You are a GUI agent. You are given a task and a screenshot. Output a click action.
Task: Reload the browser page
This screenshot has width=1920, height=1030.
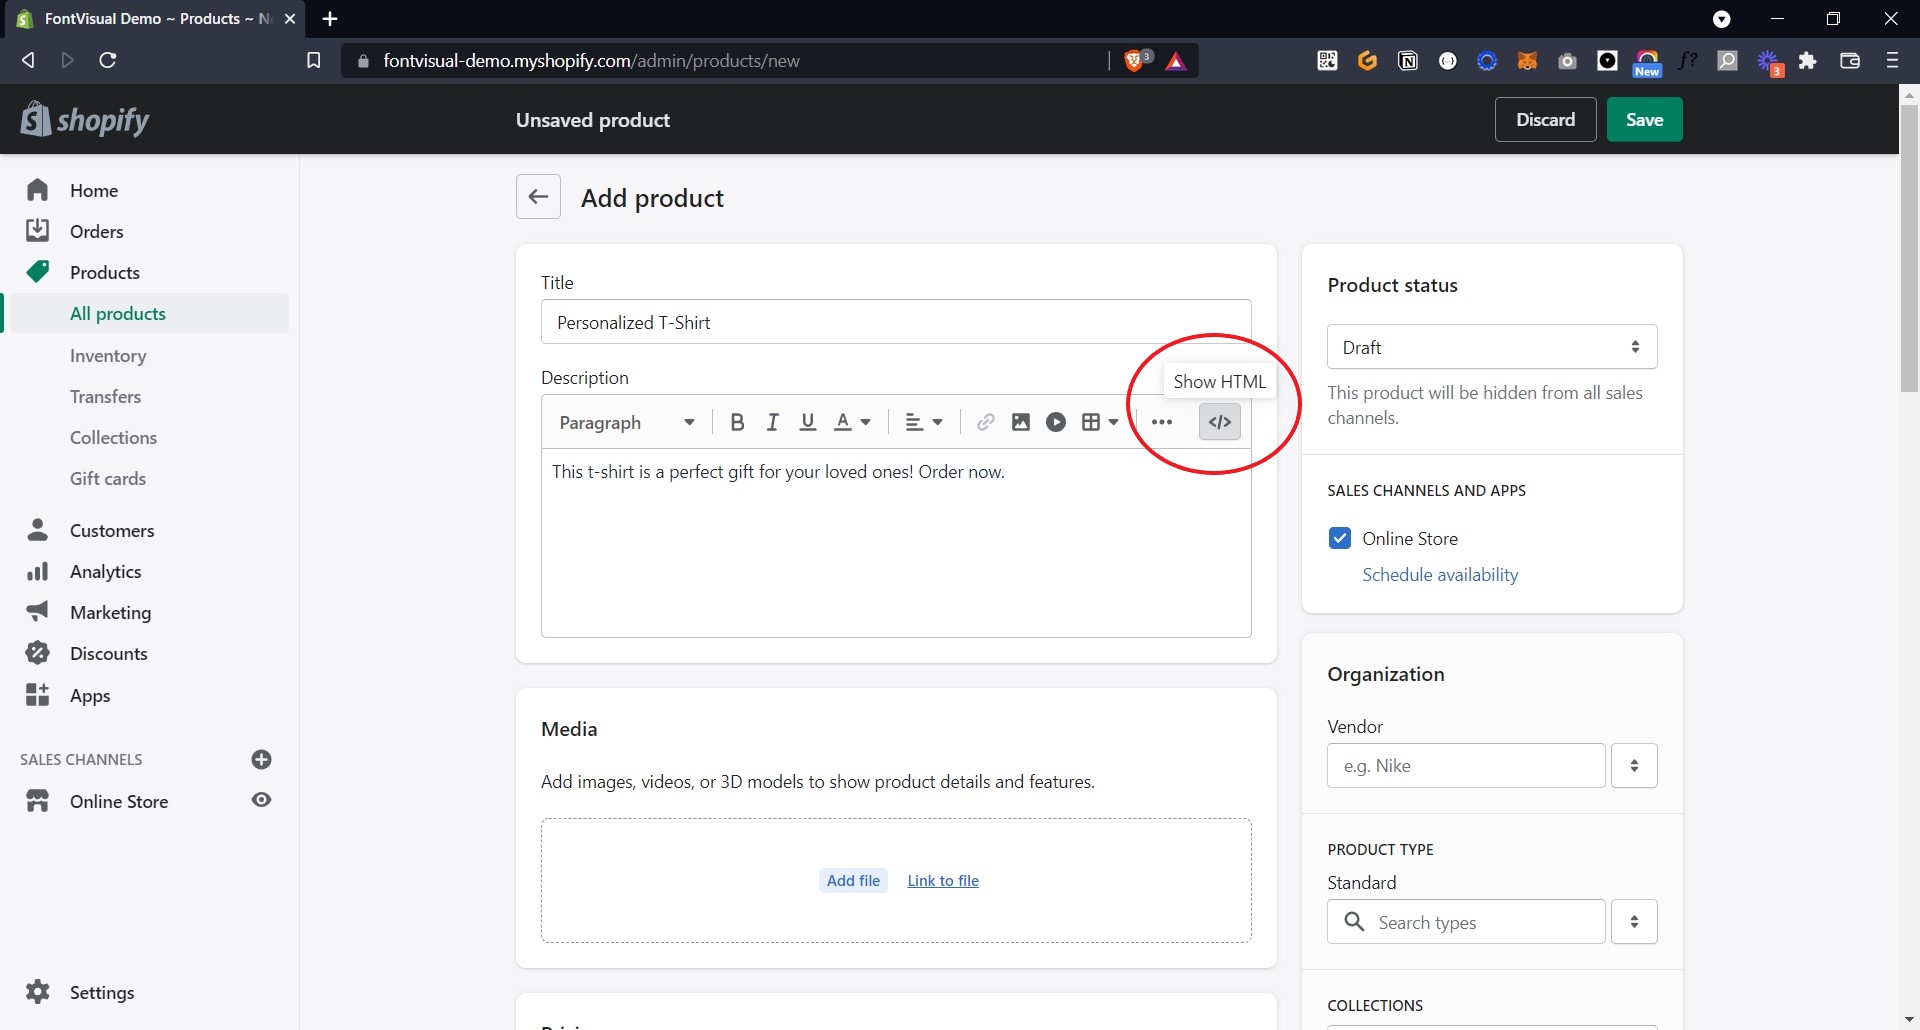pyautogui.click(x=108, y=60)
